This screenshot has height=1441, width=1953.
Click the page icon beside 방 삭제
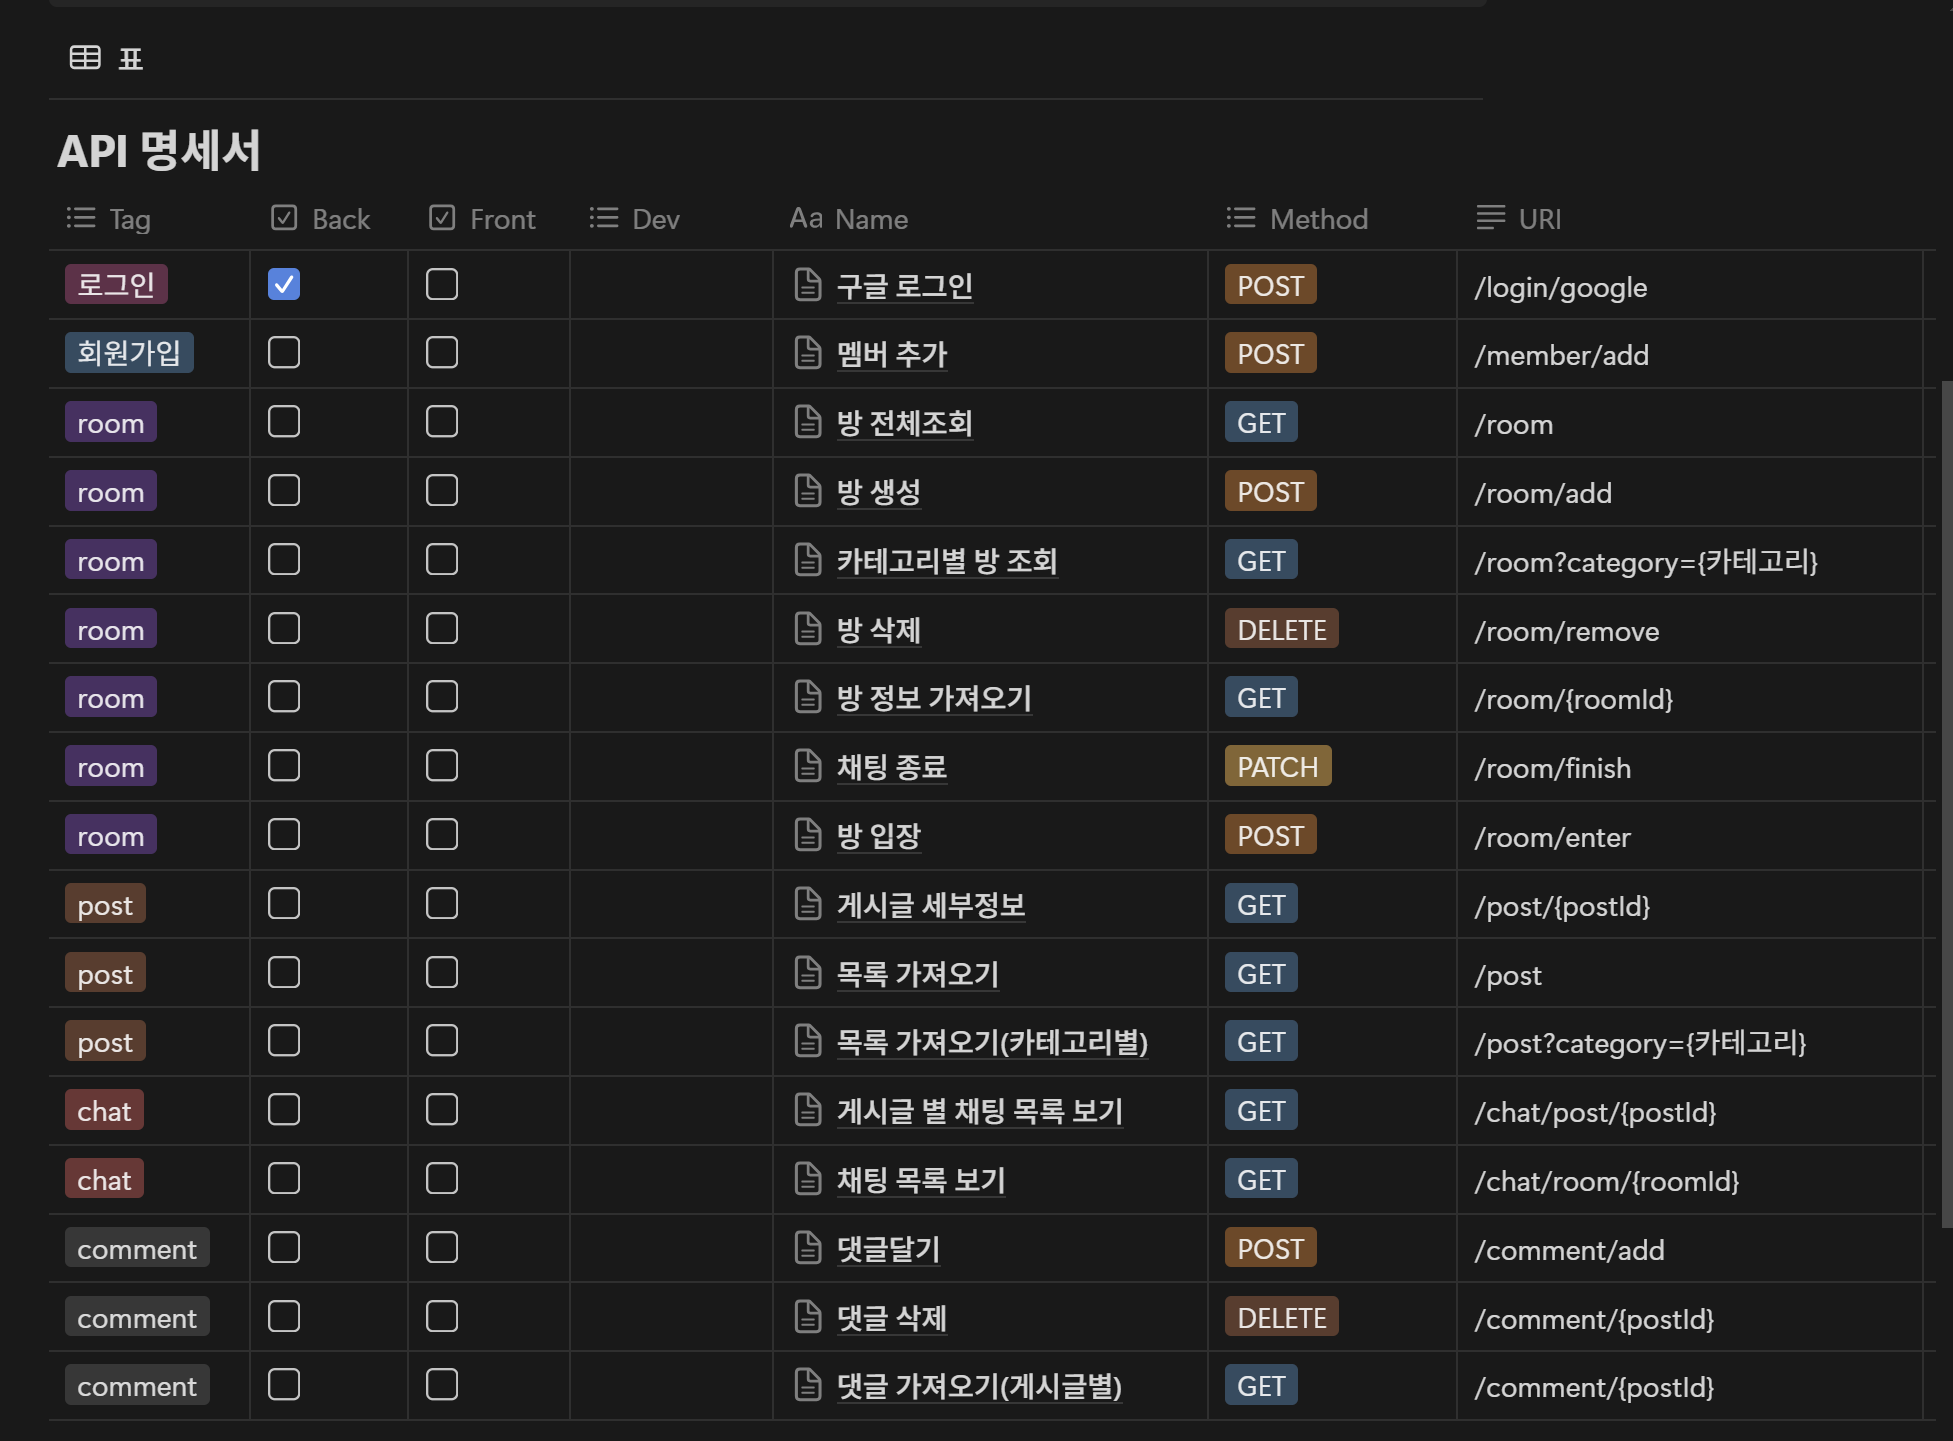[x=807, y=629]
